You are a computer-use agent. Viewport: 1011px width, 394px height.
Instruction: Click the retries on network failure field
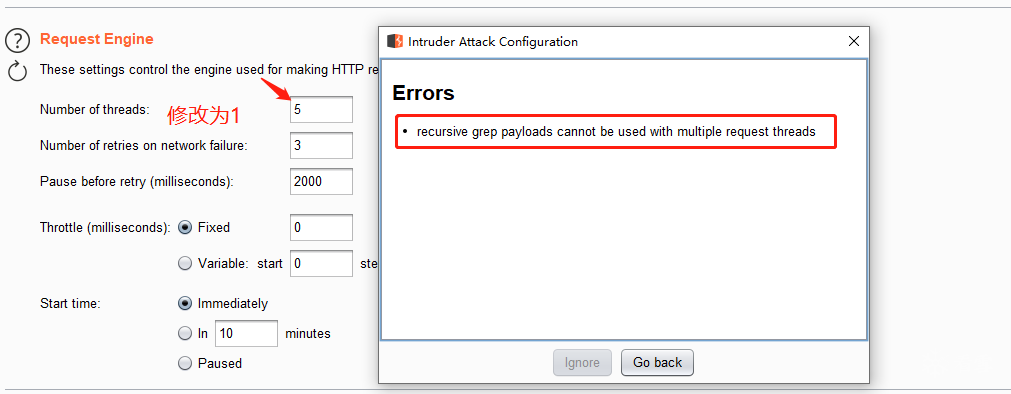pos(321,146)
